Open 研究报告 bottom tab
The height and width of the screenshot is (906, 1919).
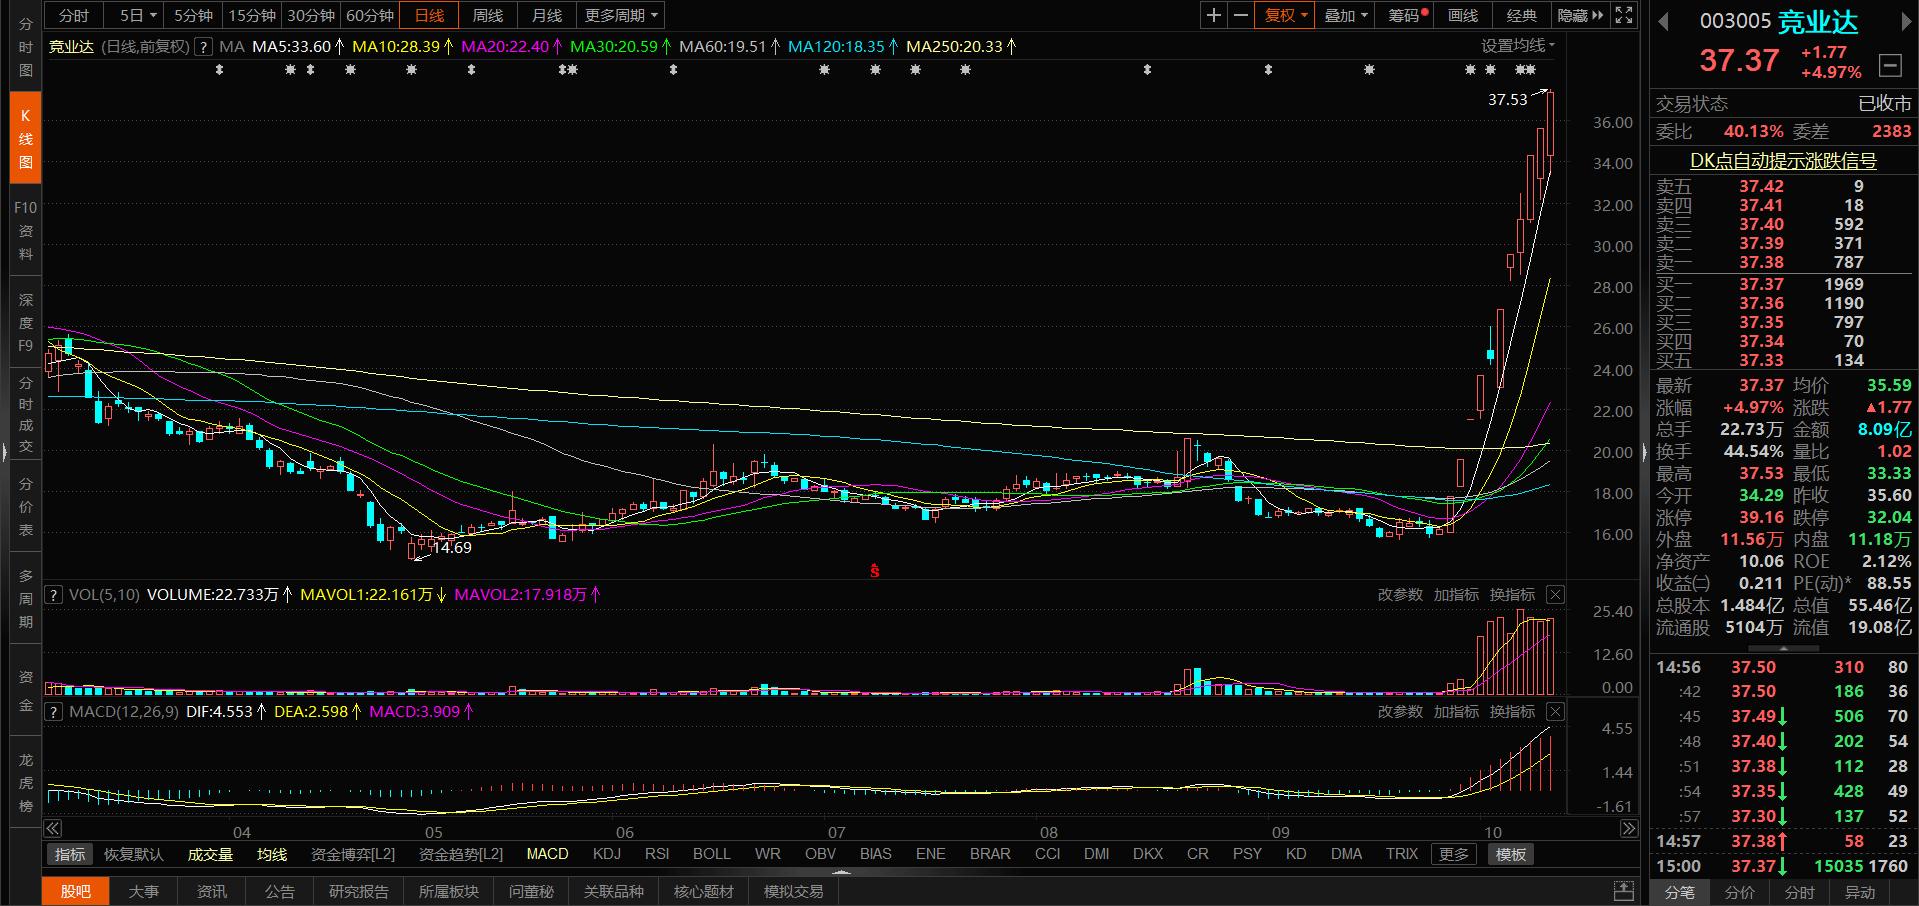pos(358,891)
